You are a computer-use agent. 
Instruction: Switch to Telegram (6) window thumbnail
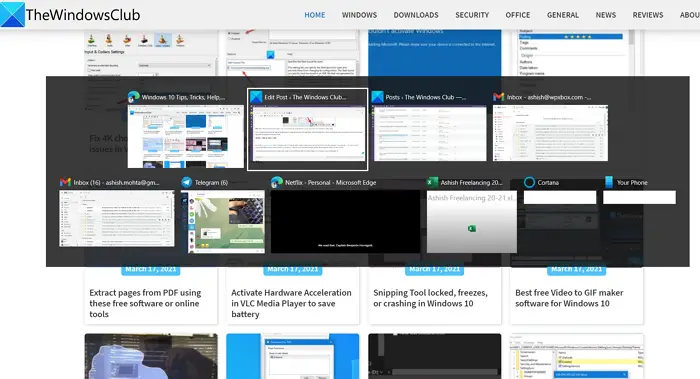(223, 222)
